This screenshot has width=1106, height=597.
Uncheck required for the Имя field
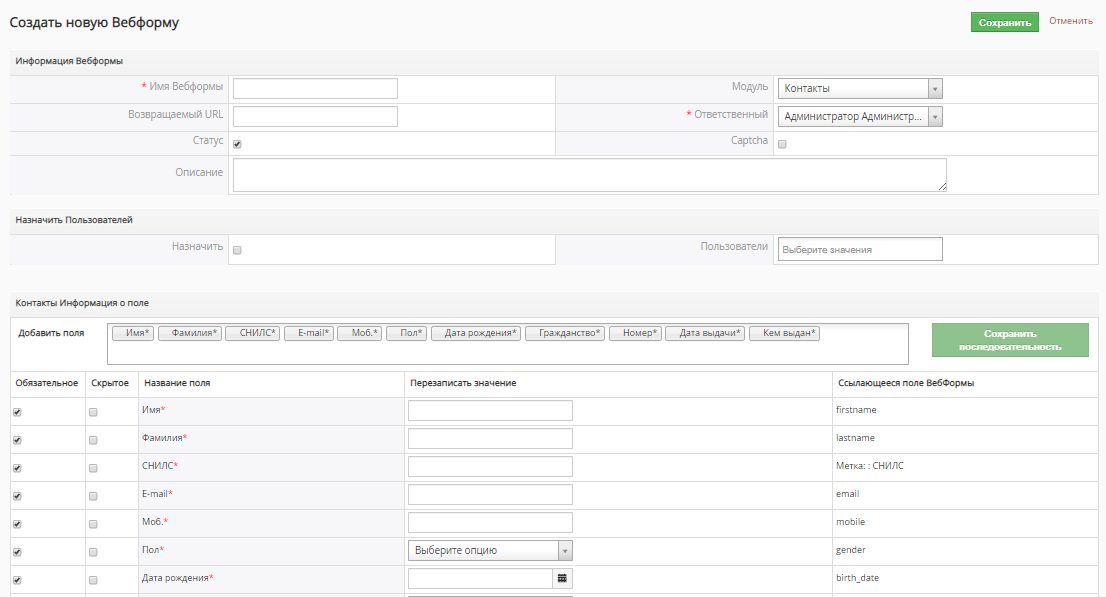click(x=17, y=412)
